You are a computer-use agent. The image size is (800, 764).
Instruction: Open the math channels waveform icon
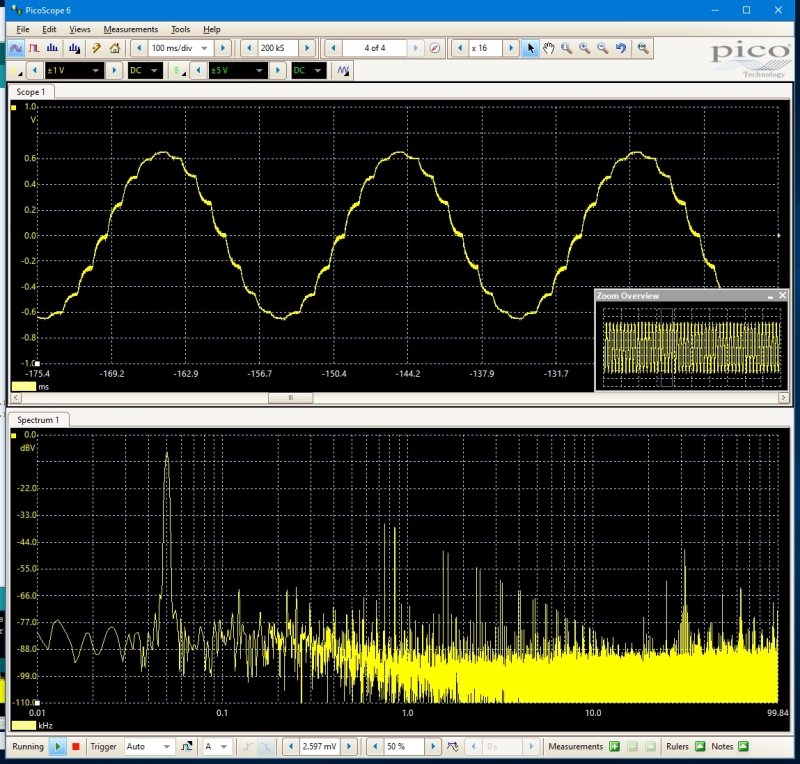(x=343, y=70)
